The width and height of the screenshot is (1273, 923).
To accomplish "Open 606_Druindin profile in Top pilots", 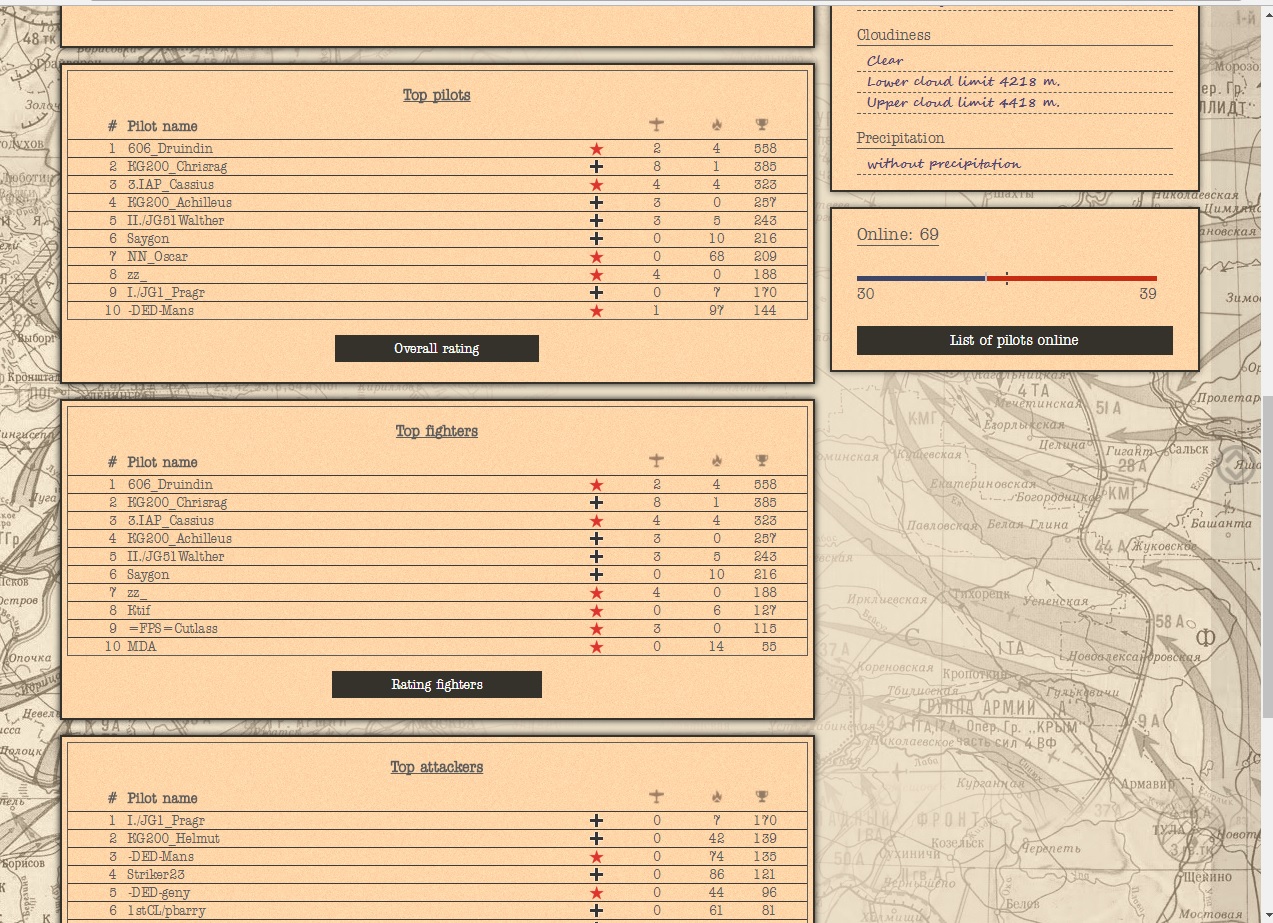I will [170, 149].
